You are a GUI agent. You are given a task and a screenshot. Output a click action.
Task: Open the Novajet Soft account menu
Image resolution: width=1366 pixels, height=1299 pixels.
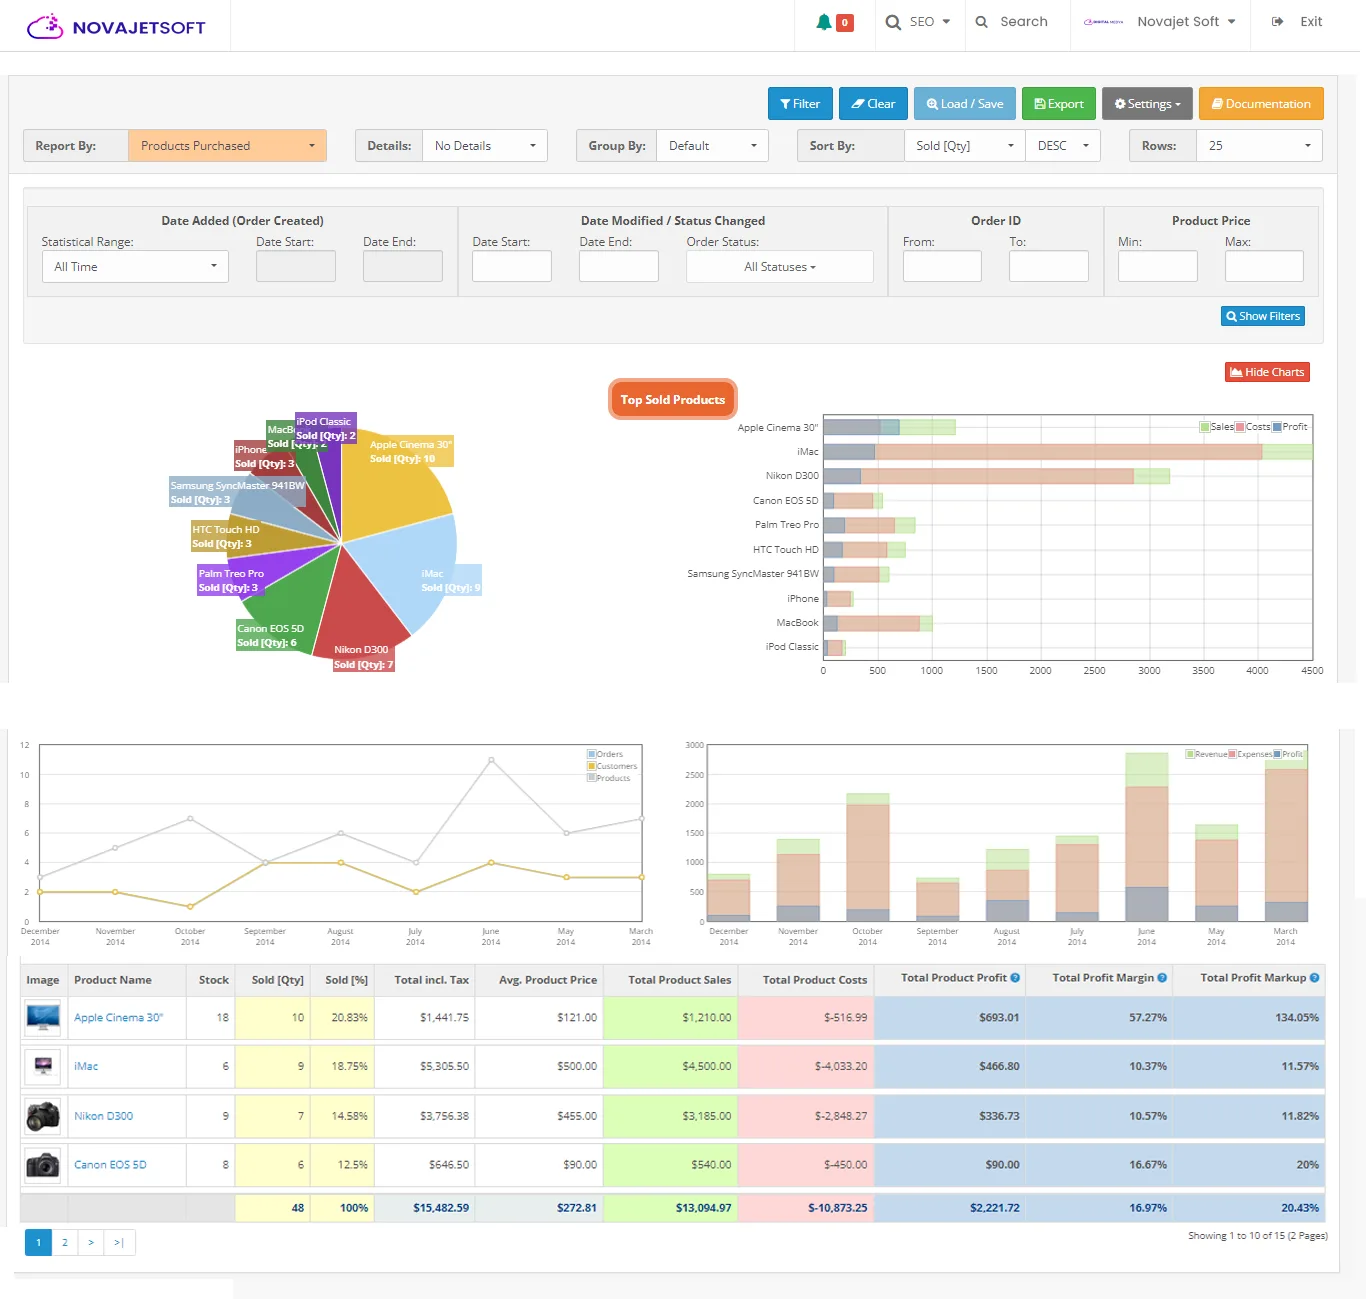point(1160,22)
